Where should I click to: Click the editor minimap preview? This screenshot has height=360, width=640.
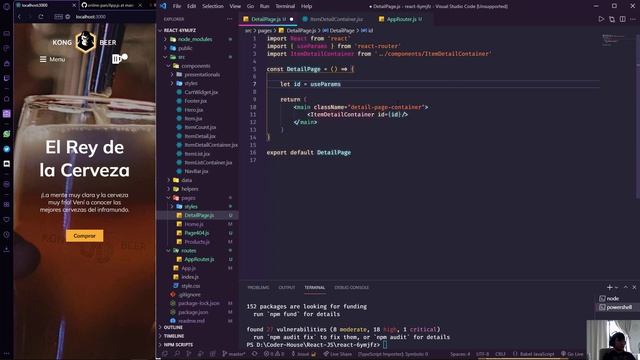(614, 39)
